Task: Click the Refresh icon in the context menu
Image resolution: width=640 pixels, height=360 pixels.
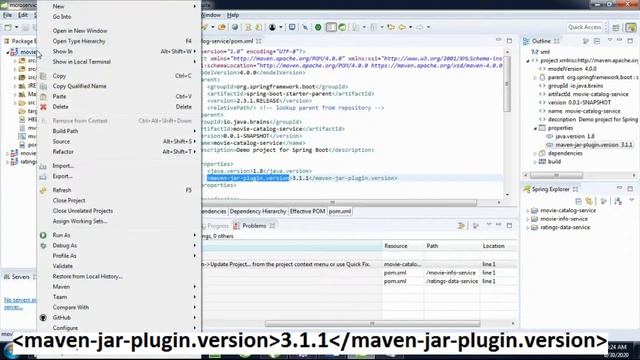Action: [43, 190]
